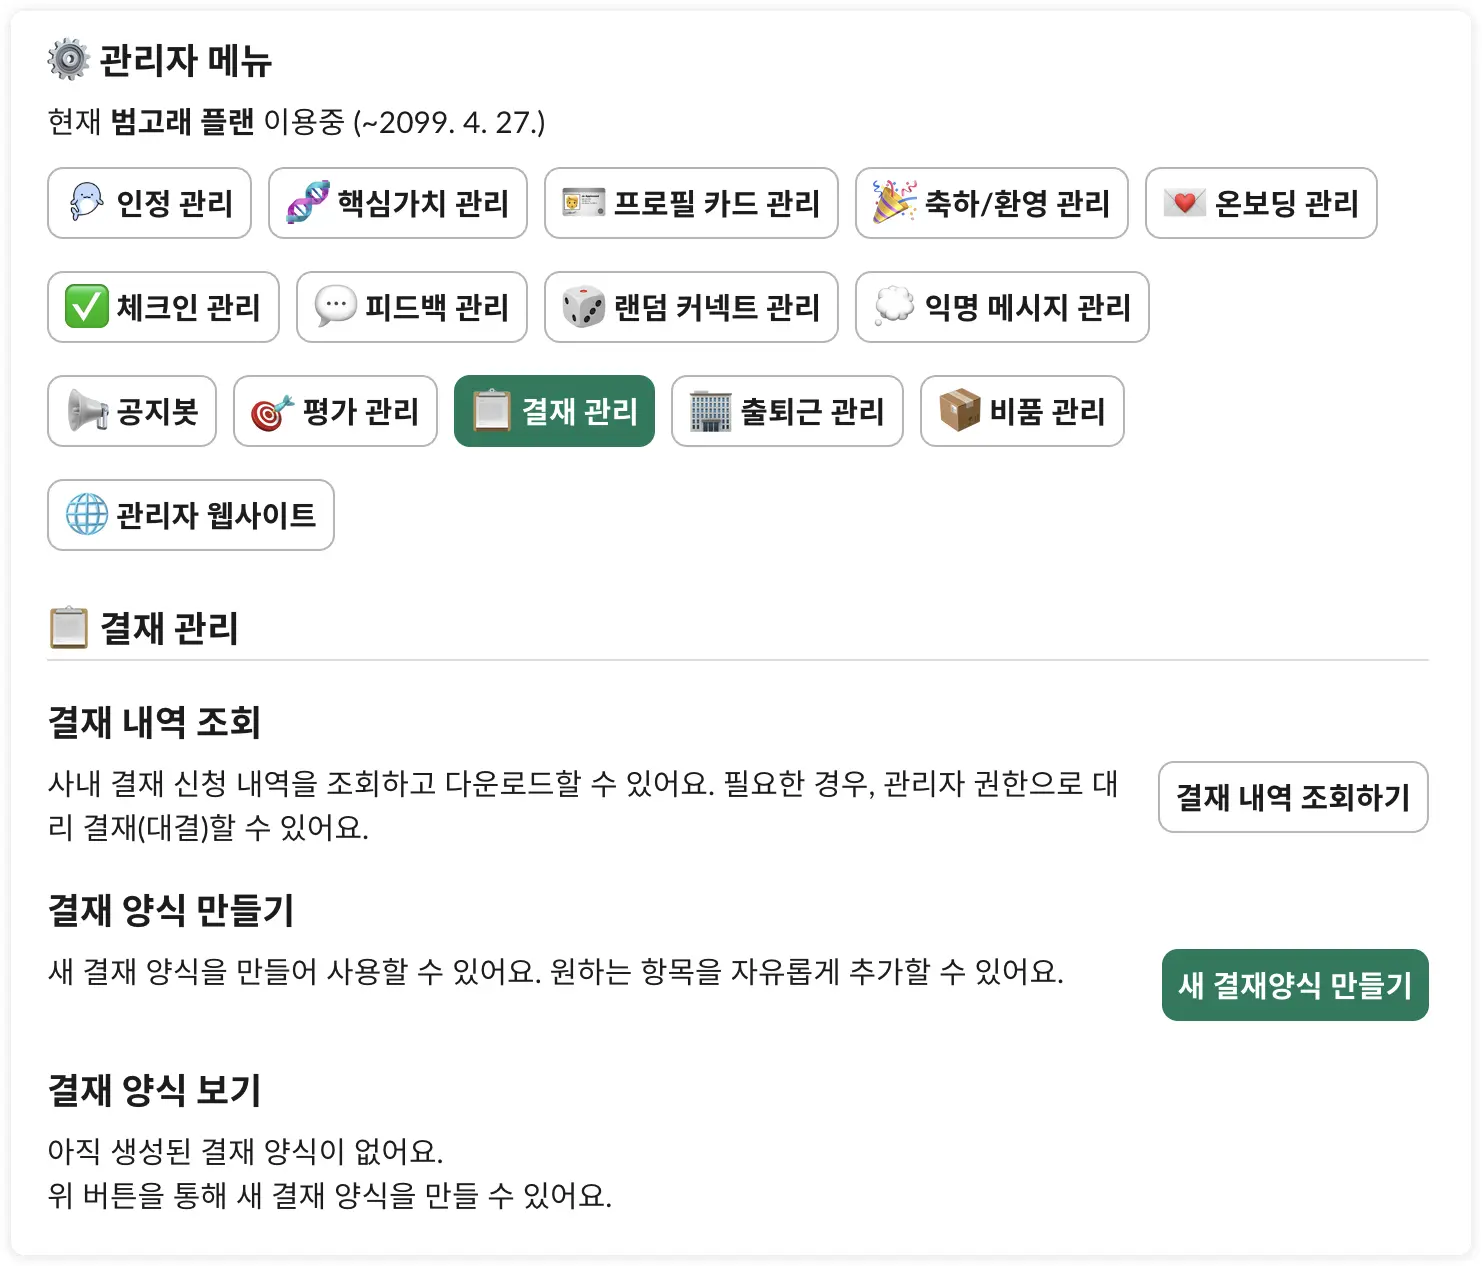1482x1266 pixels.
Task: Click the building icon for 출퇴근 관리
Action: pos(710,411)
